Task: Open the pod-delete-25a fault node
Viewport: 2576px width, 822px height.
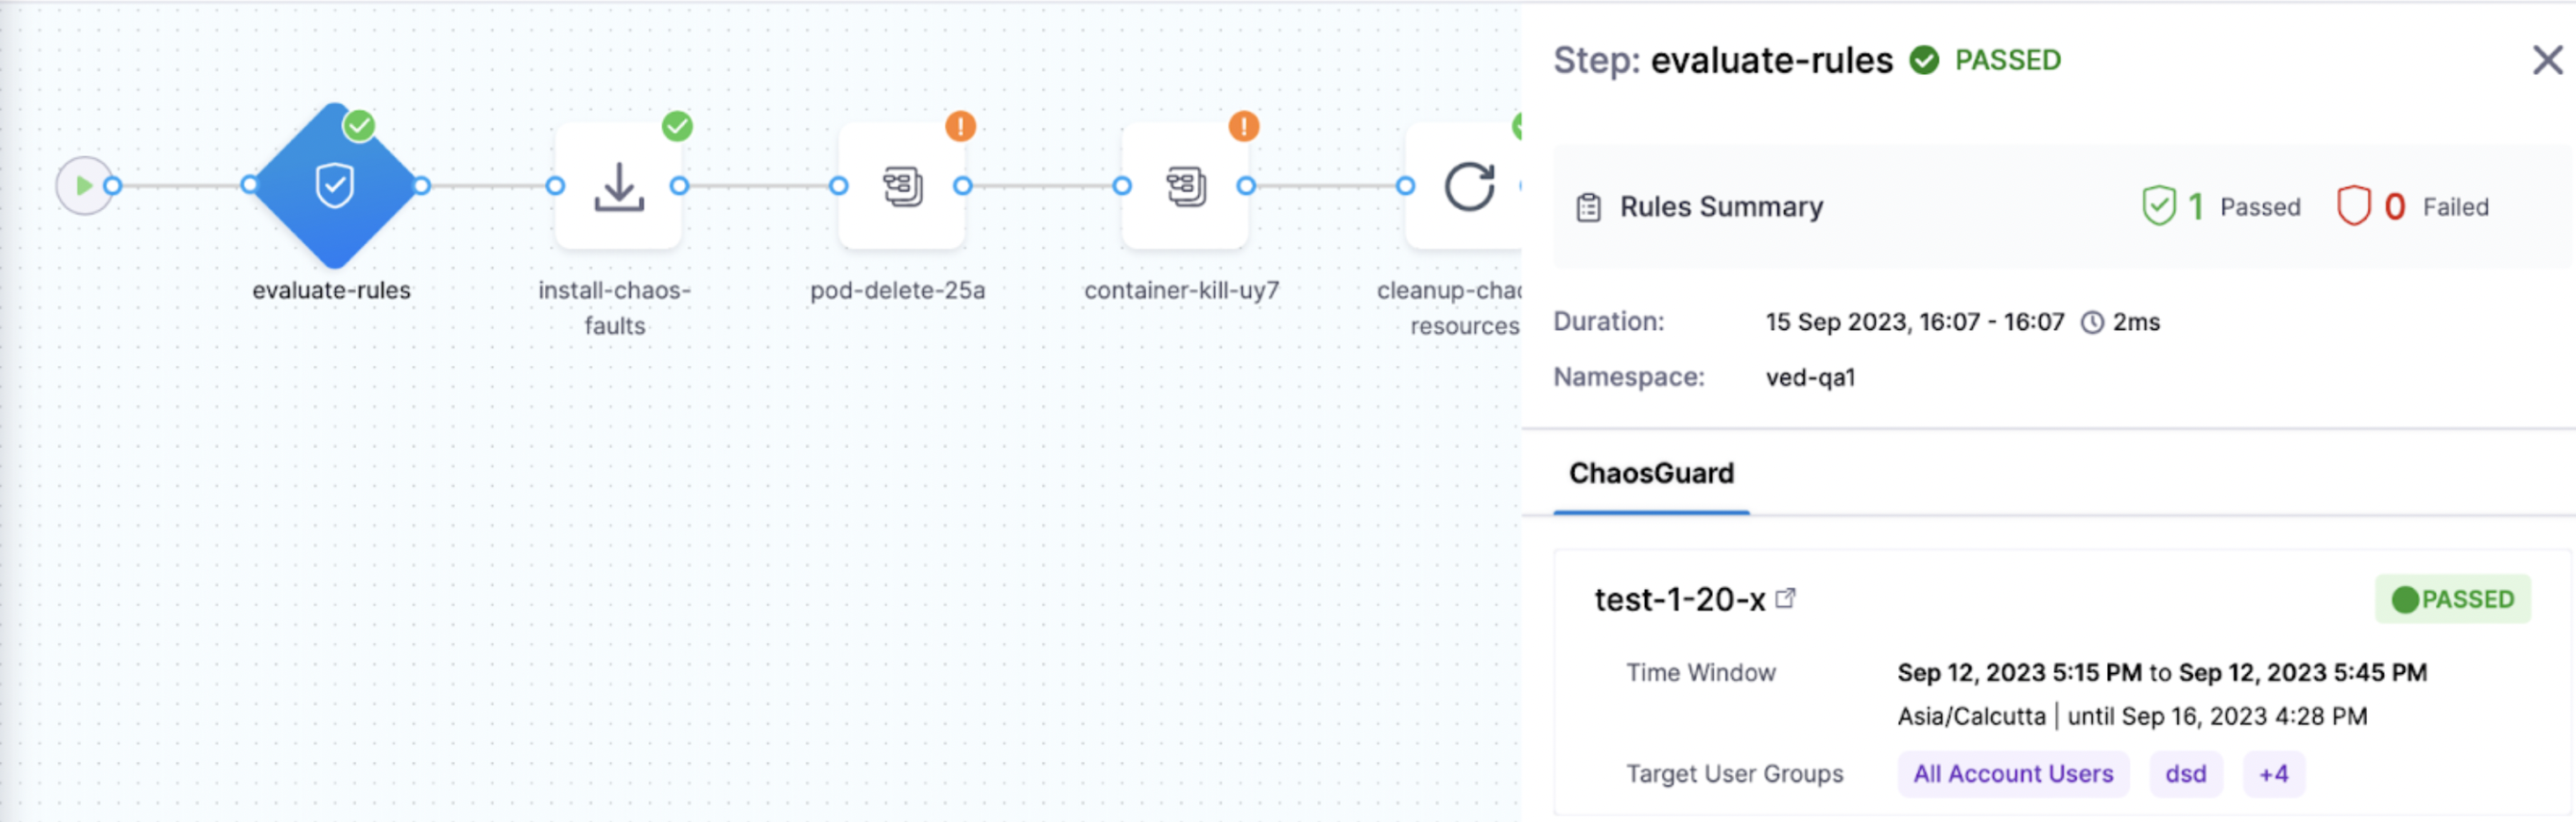Action: point(901,186)
